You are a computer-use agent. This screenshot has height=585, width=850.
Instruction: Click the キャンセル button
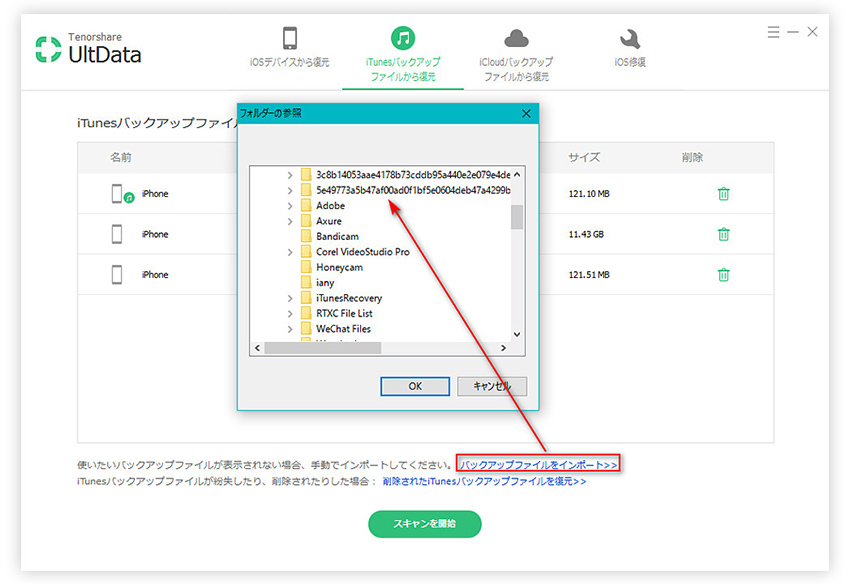point(492,386)
